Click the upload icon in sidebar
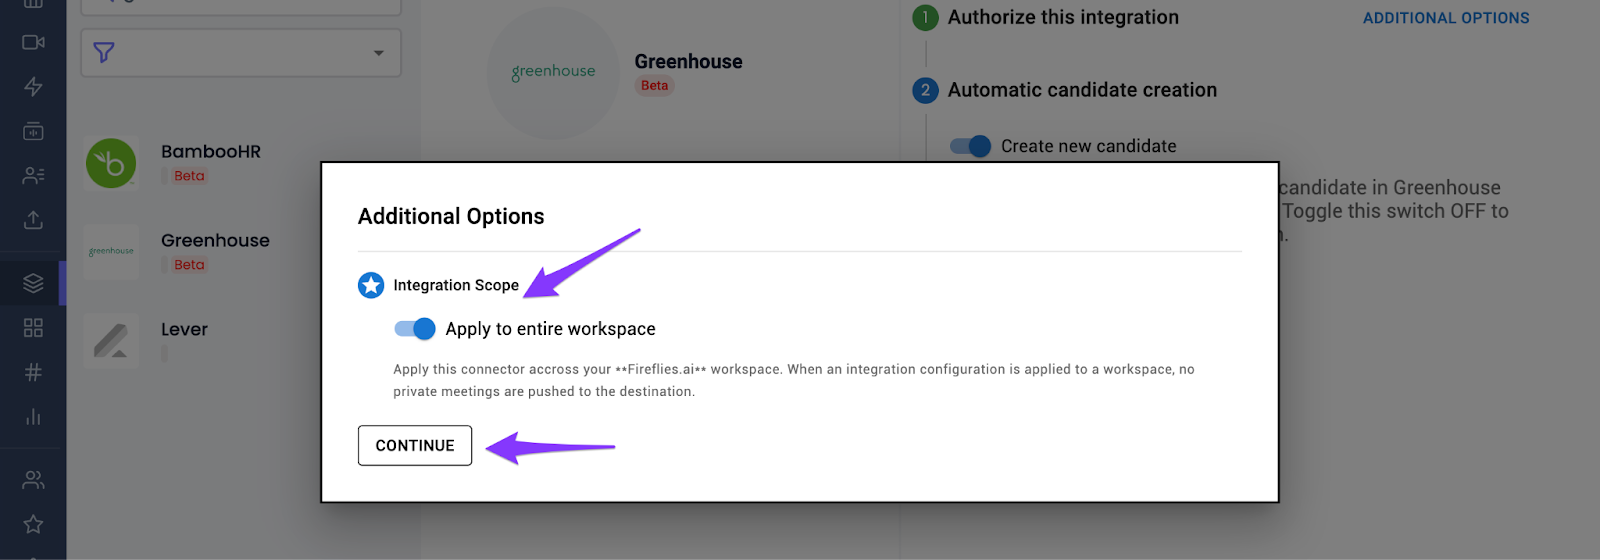 pos(33,220)
